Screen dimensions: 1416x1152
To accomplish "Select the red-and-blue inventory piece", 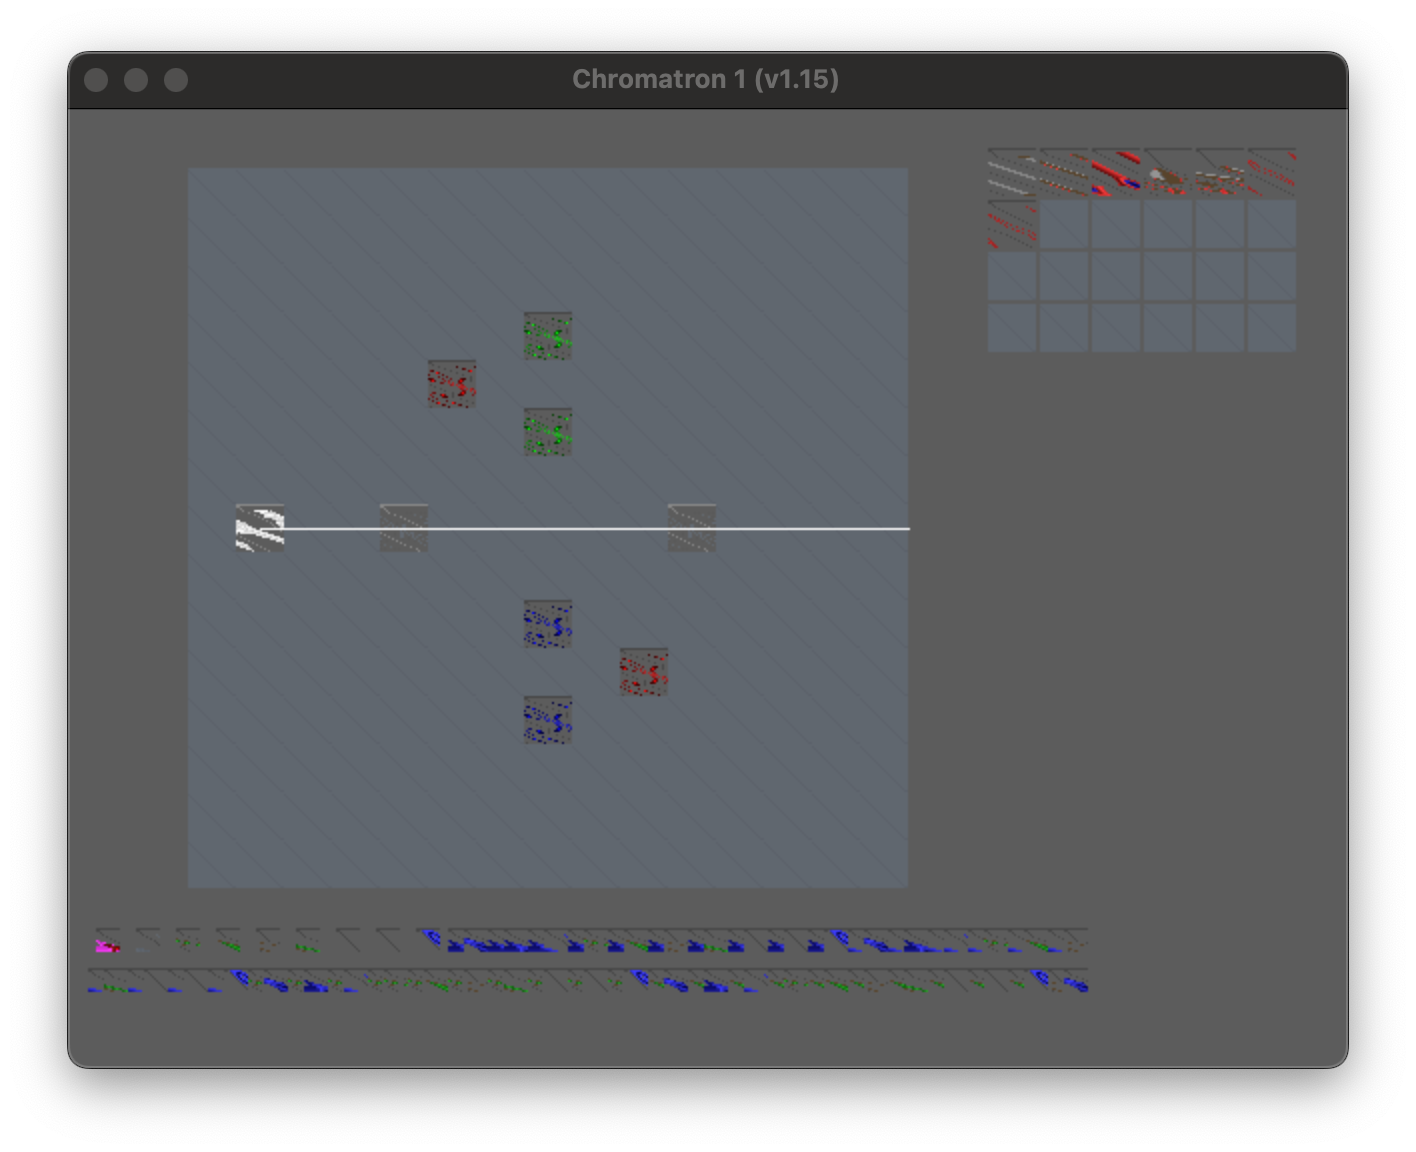I will 1116,172.
